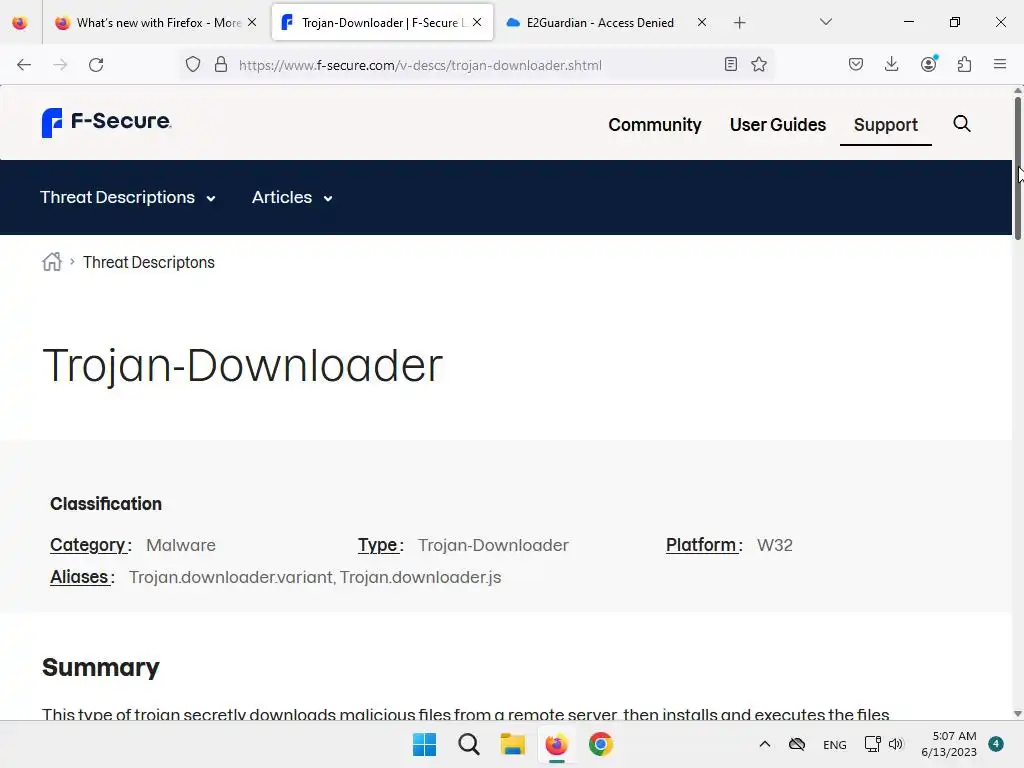The image size is (1024, 768).
Task: Open the taskbar clock and date
Action: (949, 744)
